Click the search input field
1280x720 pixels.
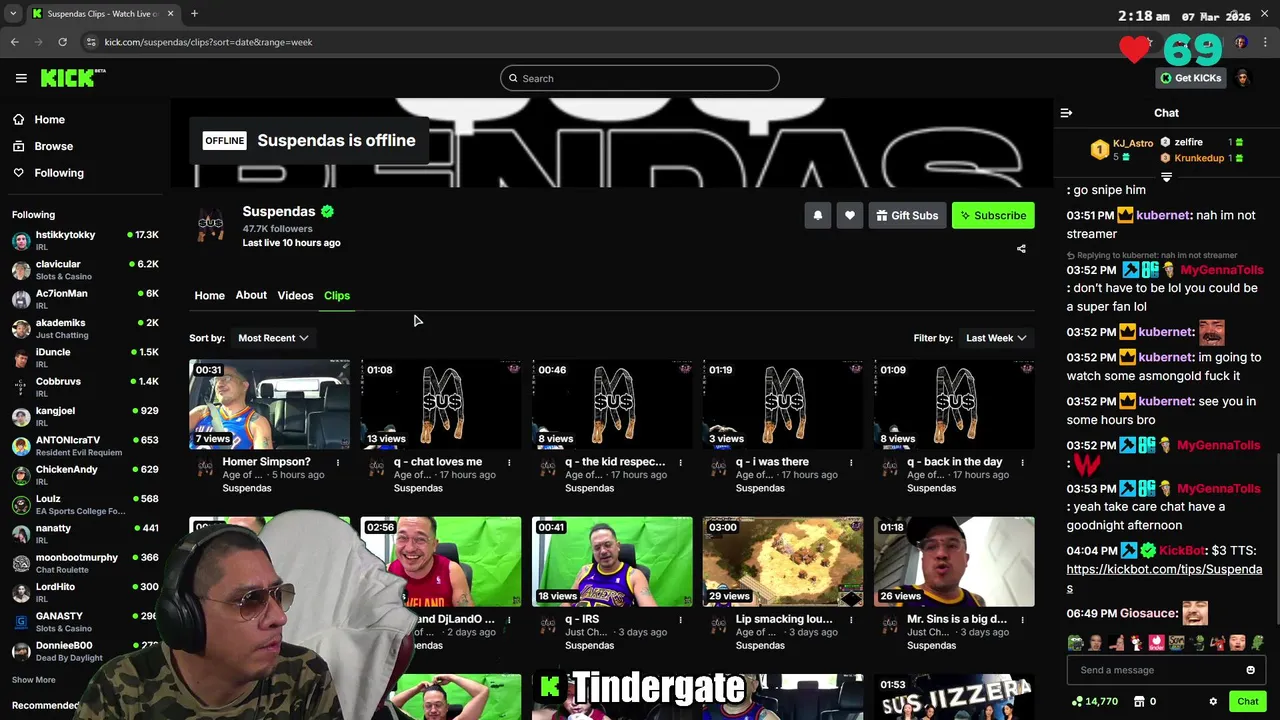point(640,78)
